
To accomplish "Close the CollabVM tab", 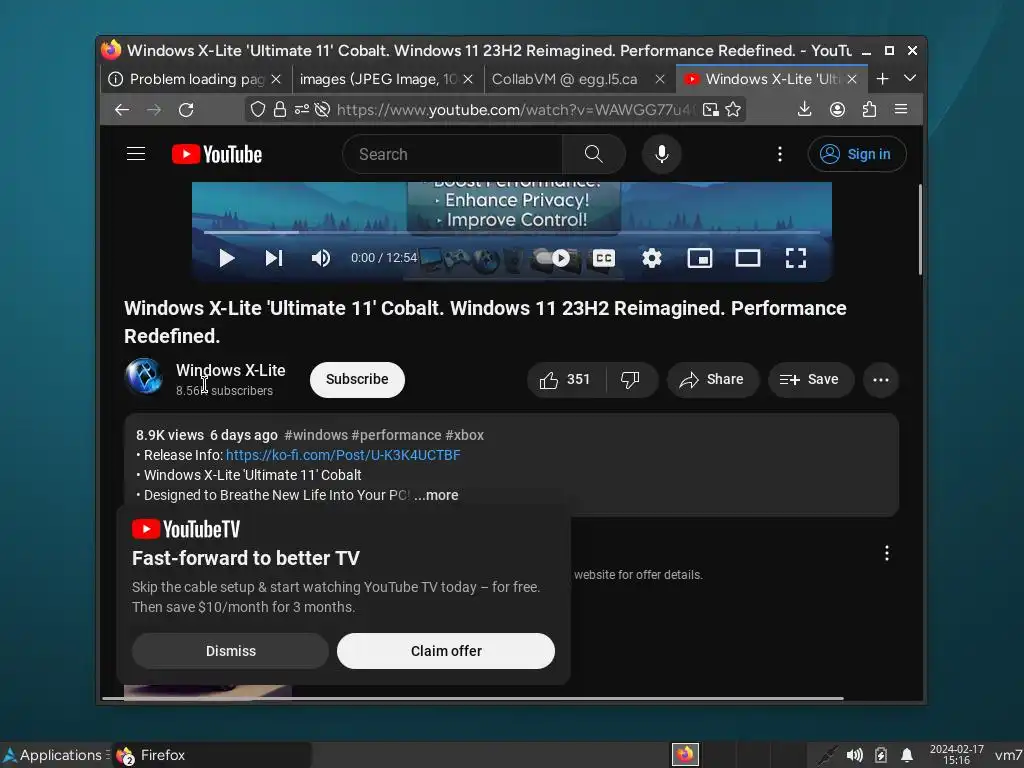I will 660,79.
